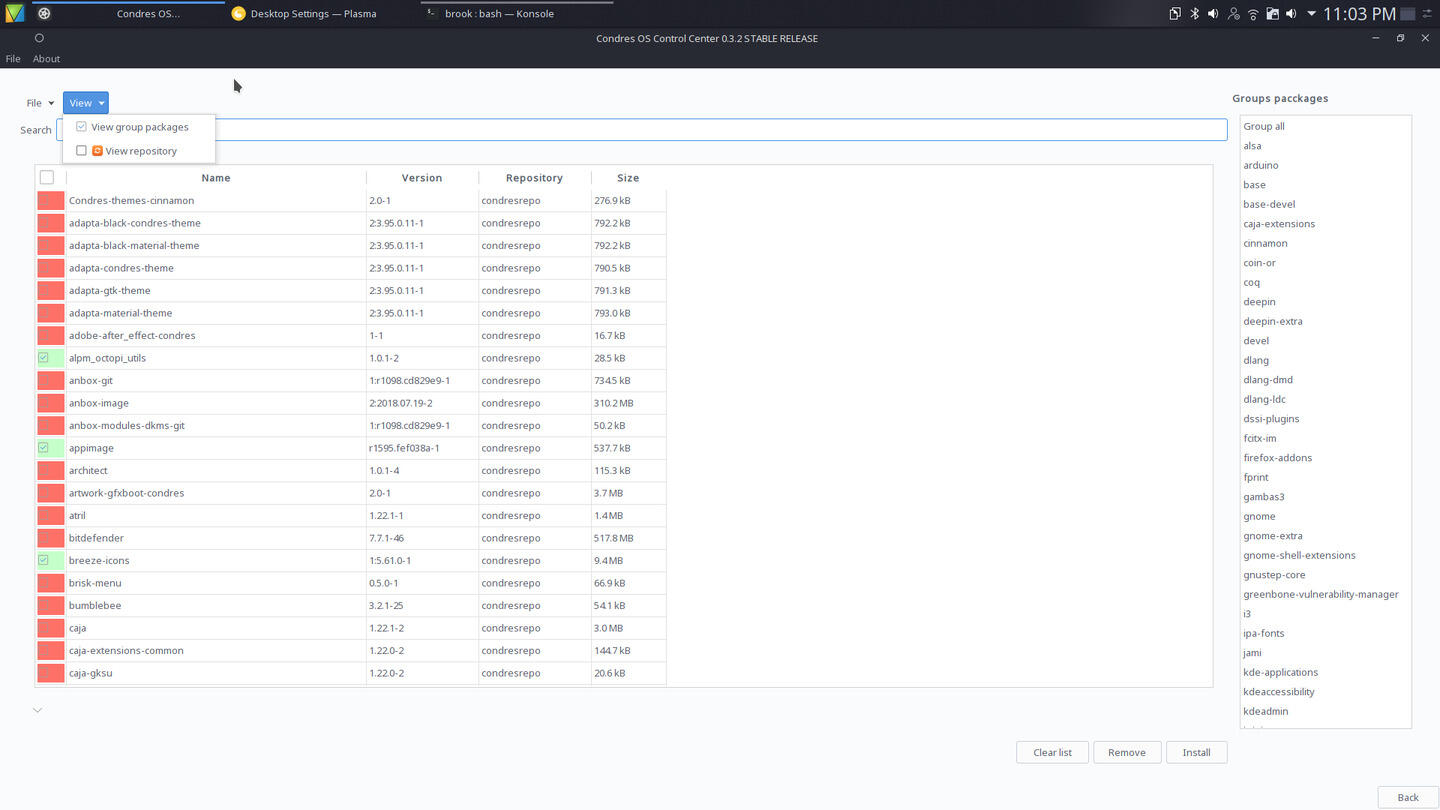This screenshot has height=810, width=1440.
Task: Mark the red box for bitdefender
Action: [x=51, y=538]
